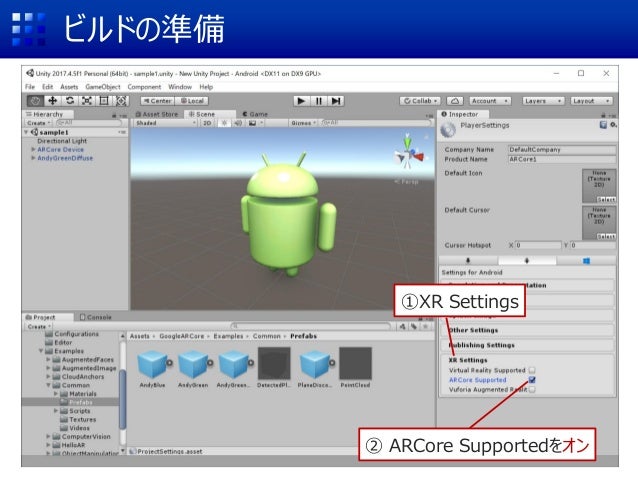This screenshot has height=479, width=638.
Task: Collapse the Examples folder
Action: [x=41, y=351]
